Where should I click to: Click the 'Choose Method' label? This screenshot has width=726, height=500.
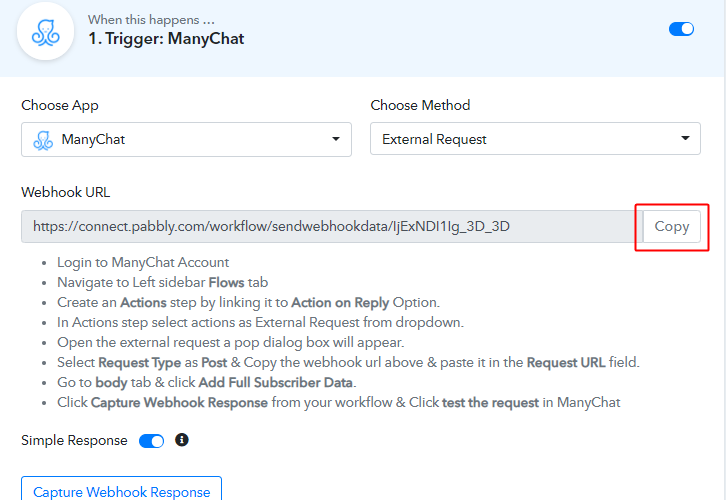(x=420, y=105)
